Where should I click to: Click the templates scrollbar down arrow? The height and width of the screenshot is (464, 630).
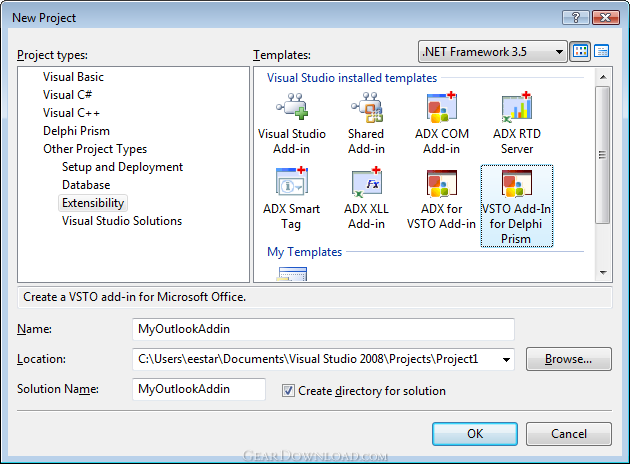603,273
